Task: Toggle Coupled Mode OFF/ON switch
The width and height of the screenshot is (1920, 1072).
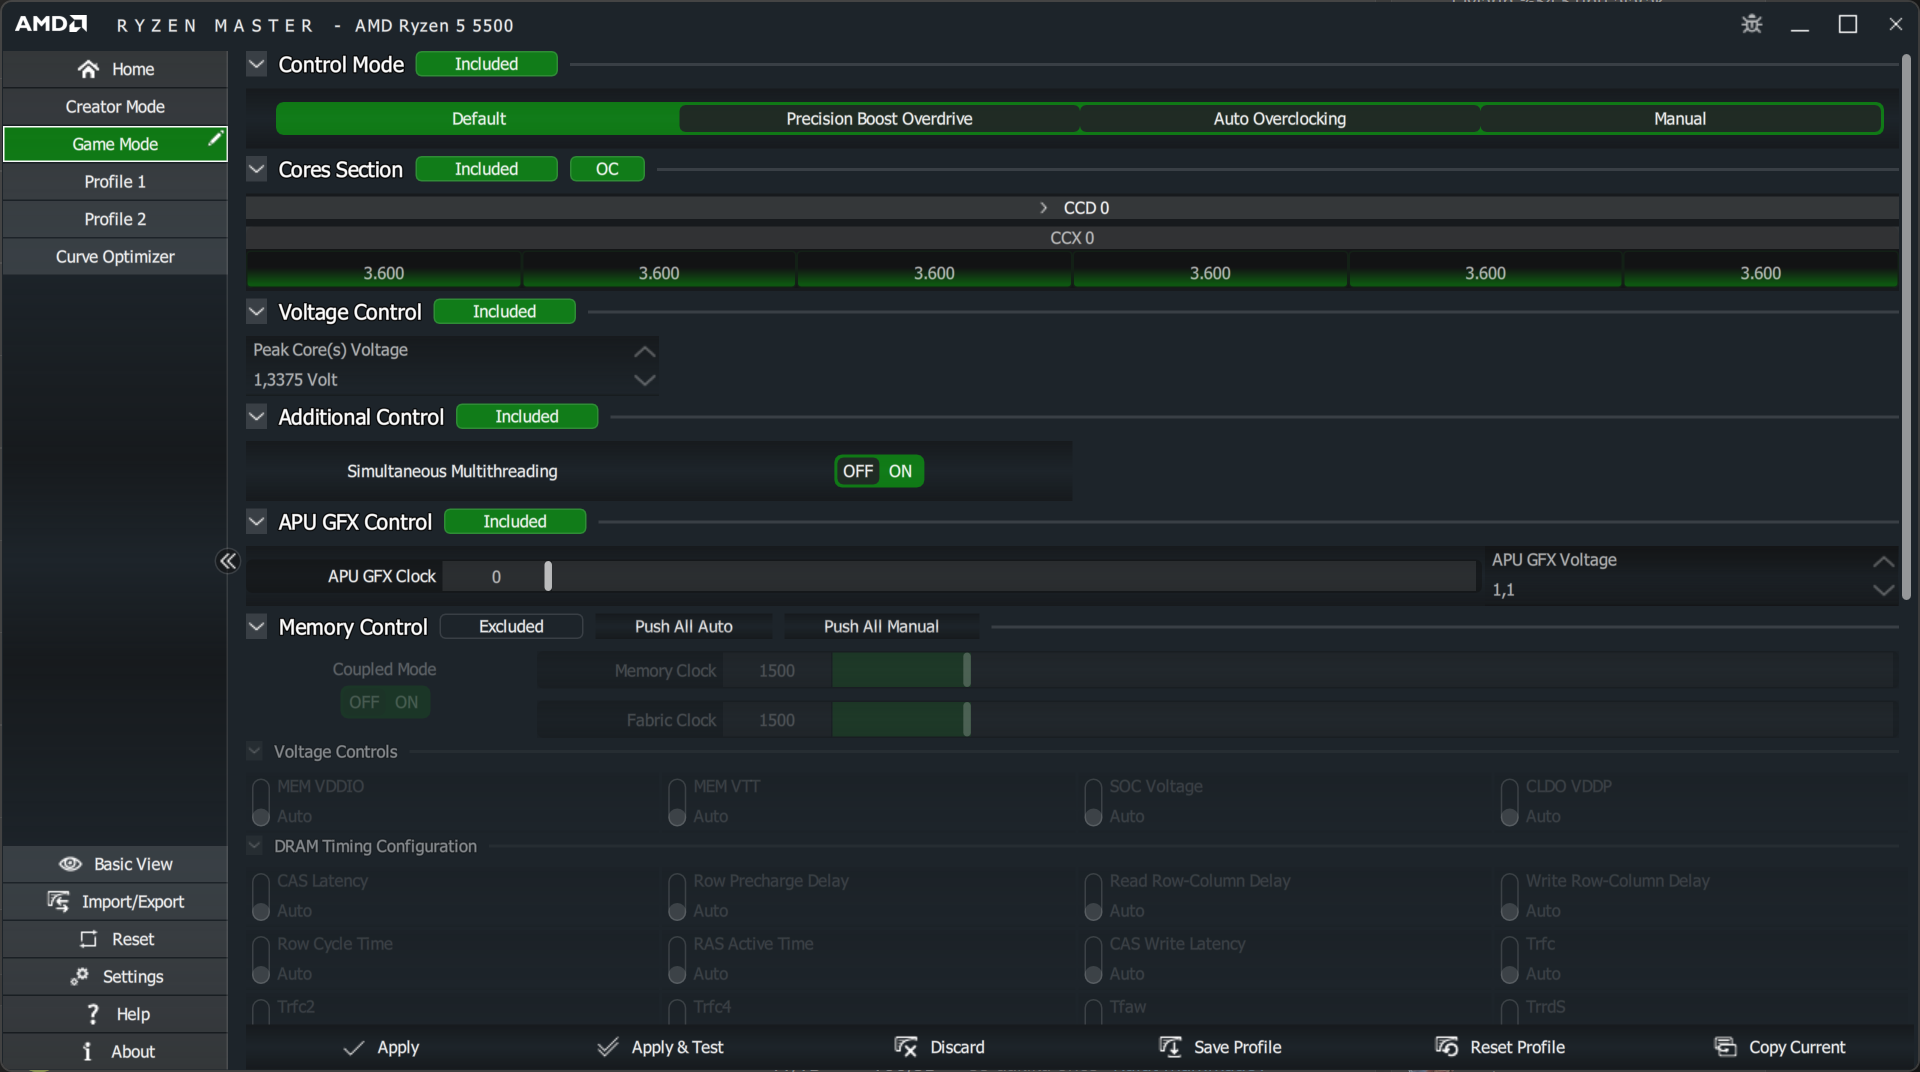Action: [x=385, y=702]
